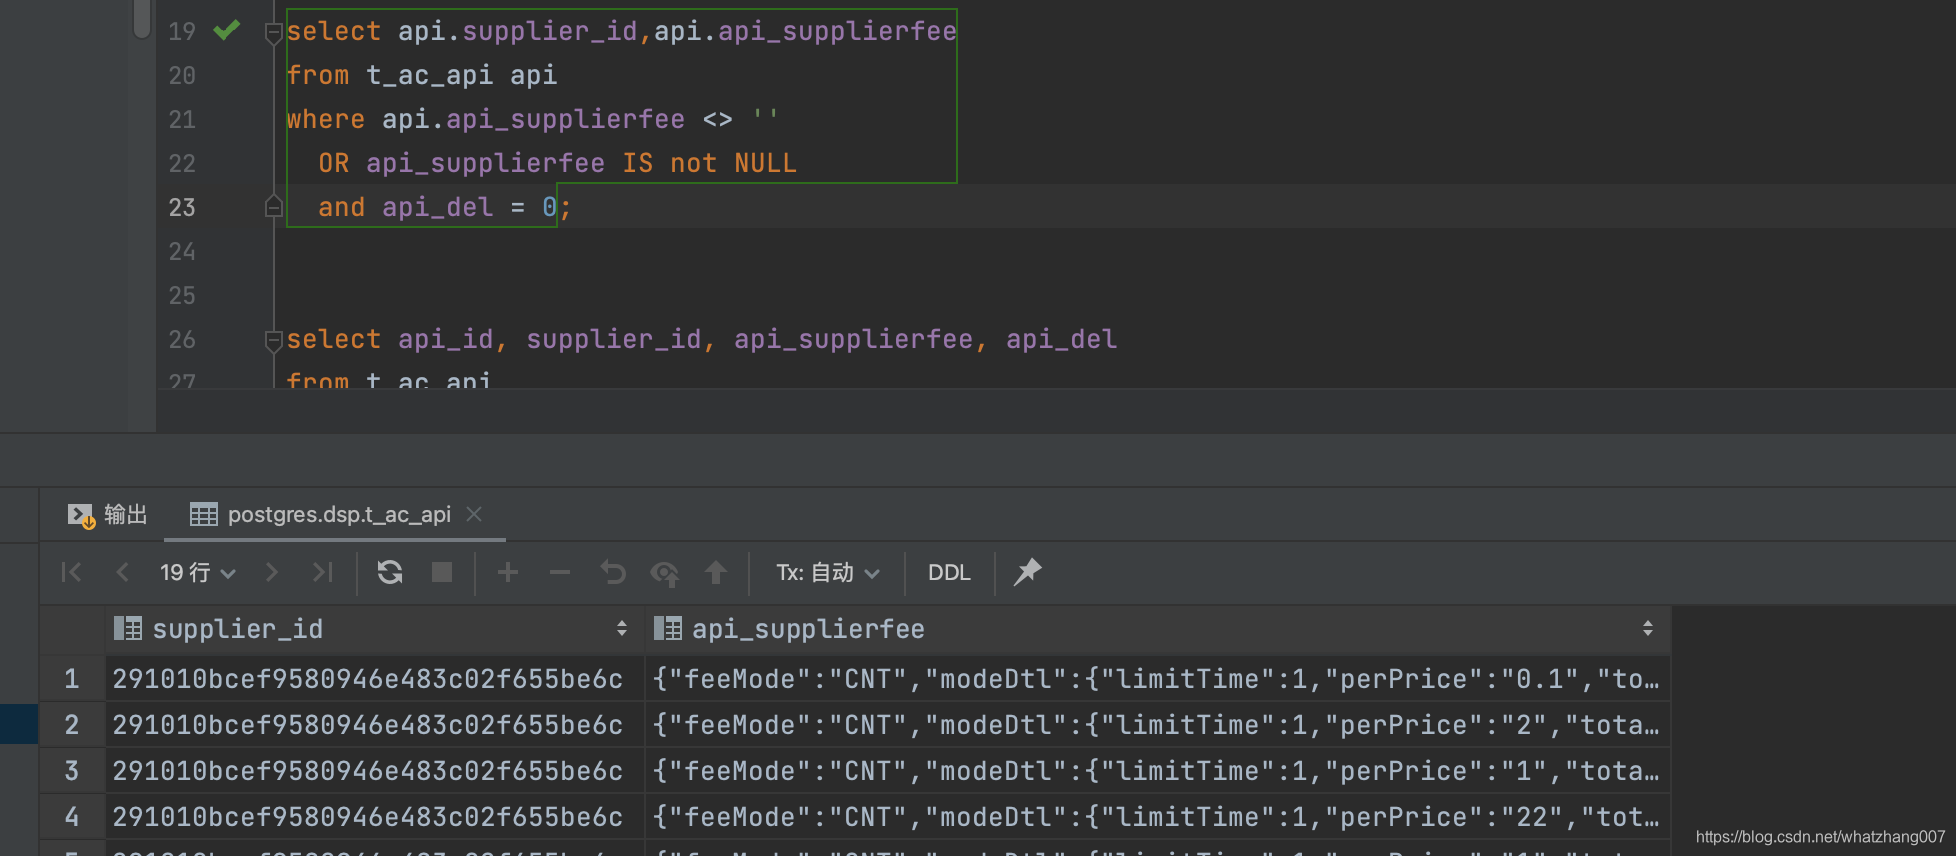This screenshot has width=1956, height=856.
Task: Reload the result data
Action: pos(390,572)
